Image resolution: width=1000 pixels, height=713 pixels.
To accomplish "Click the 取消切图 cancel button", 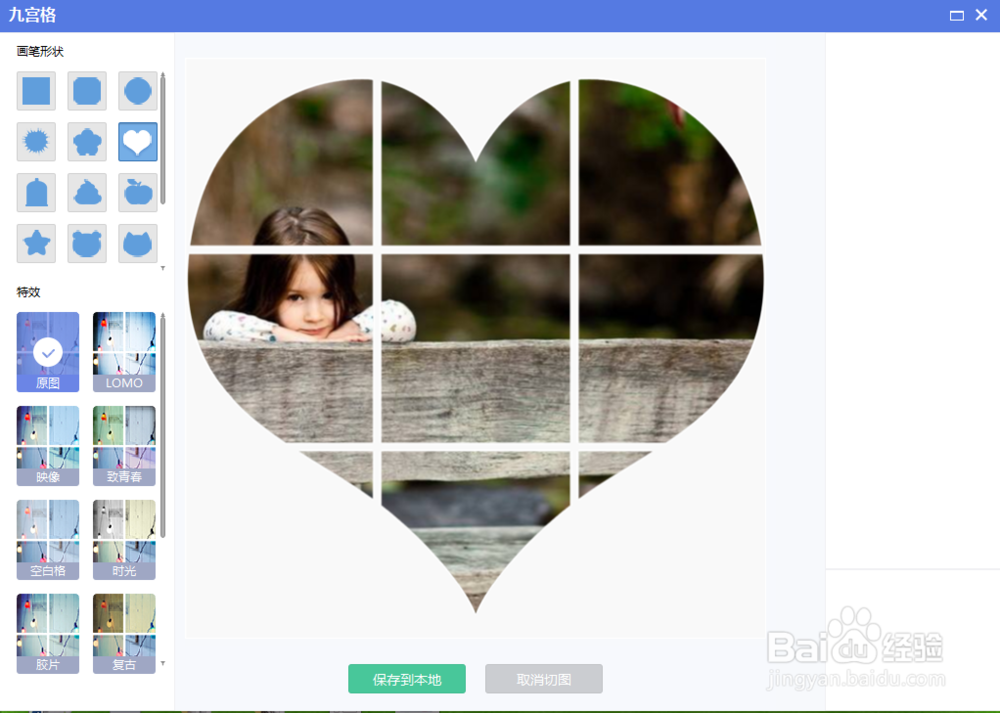I will 543,679.
